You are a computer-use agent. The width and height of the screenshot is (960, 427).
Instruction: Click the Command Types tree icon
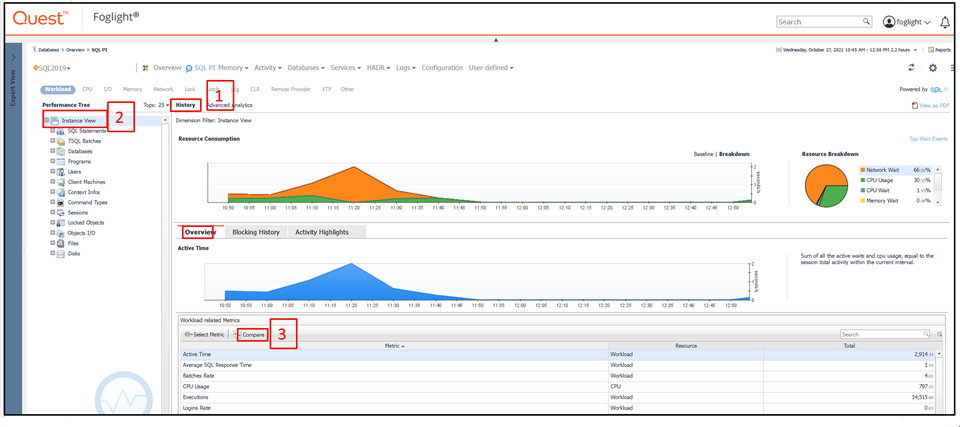[x=61, y=202]
